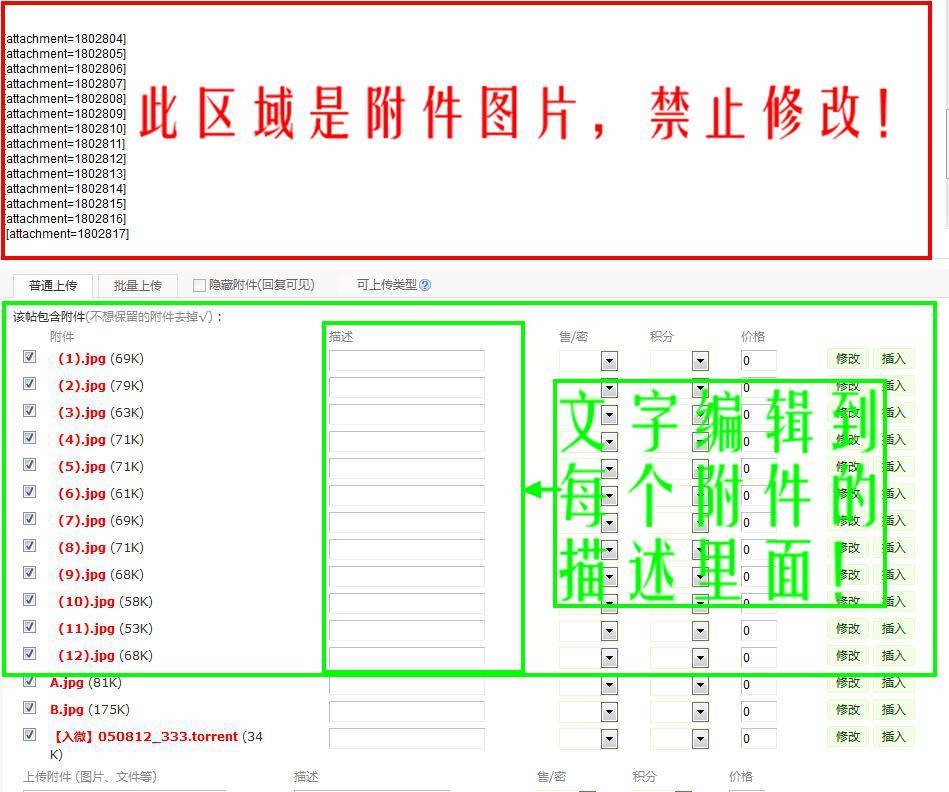Focus the 描述 field for (12).jpg
The width and height of the screenshot is (949, 792).
pos(407,658)
